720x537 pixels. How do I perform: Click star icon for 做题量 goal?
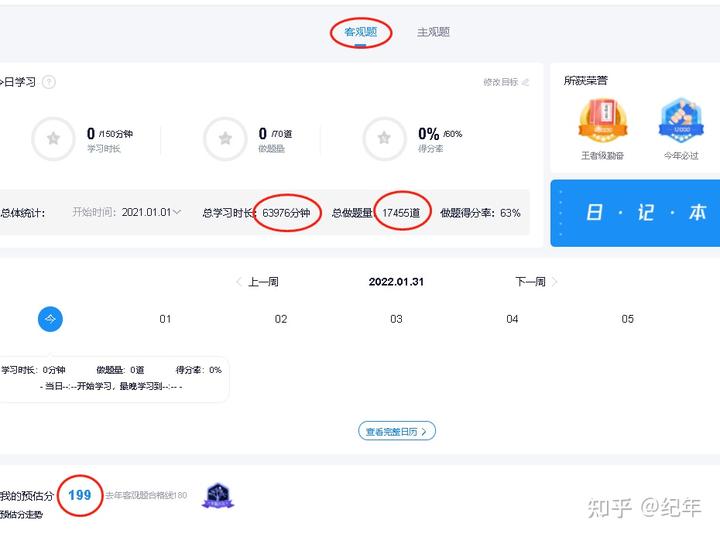(225, 138)
